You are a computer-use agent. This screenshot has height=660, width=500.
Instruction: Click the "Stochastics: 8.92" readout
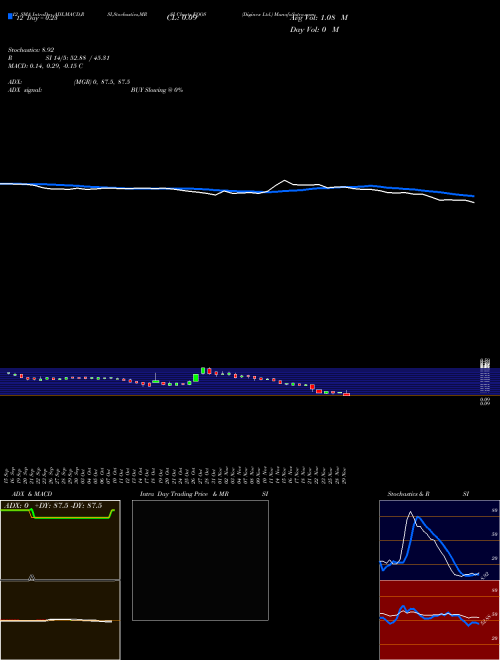pos(31,50)
